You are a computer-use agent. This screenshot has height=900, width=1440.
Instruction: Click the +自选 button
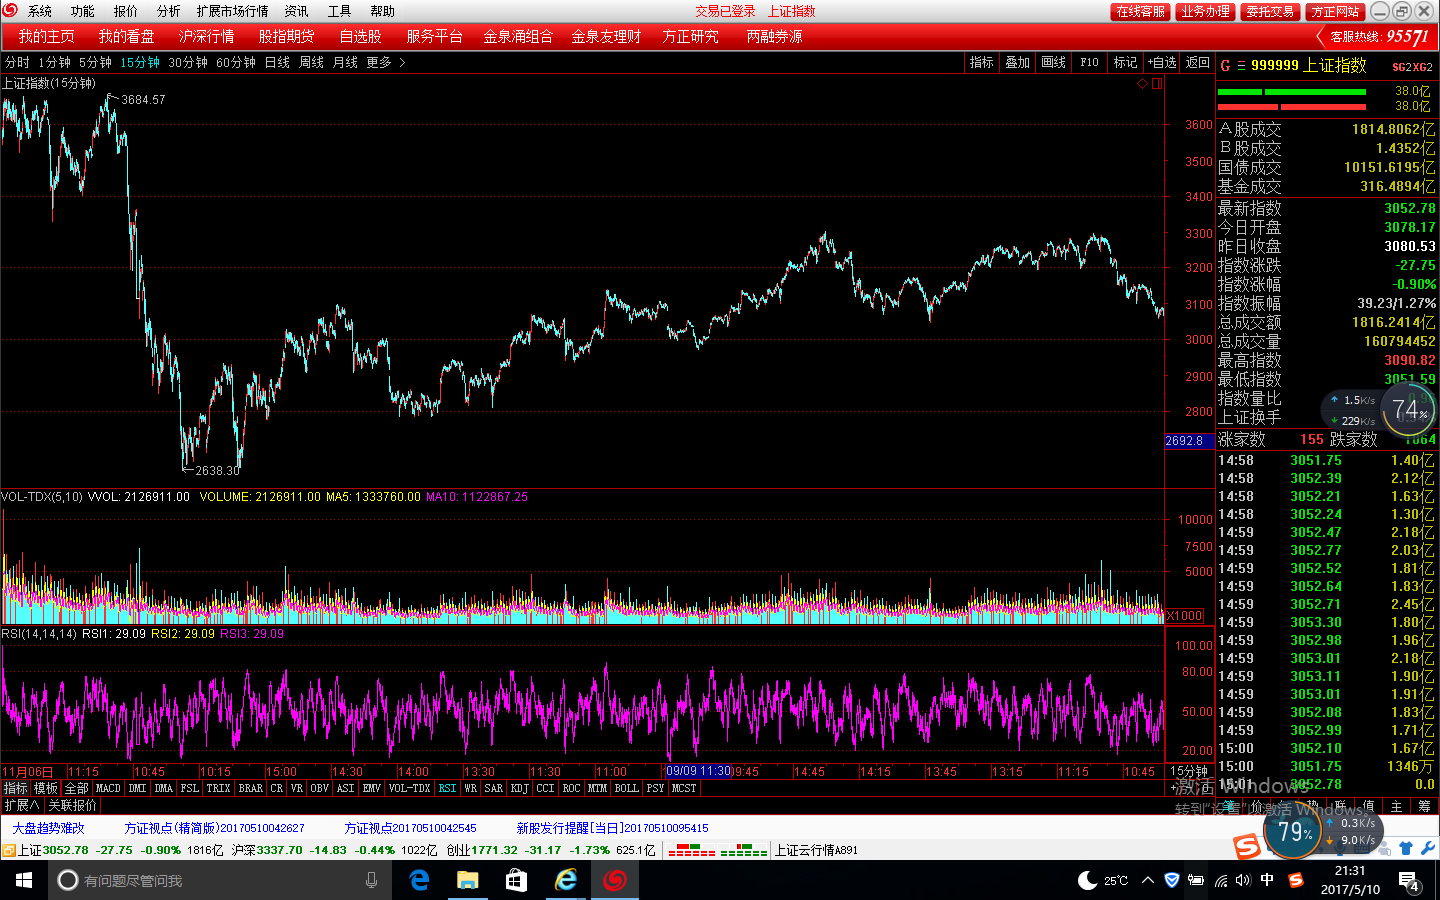(x=1162, y=62)
